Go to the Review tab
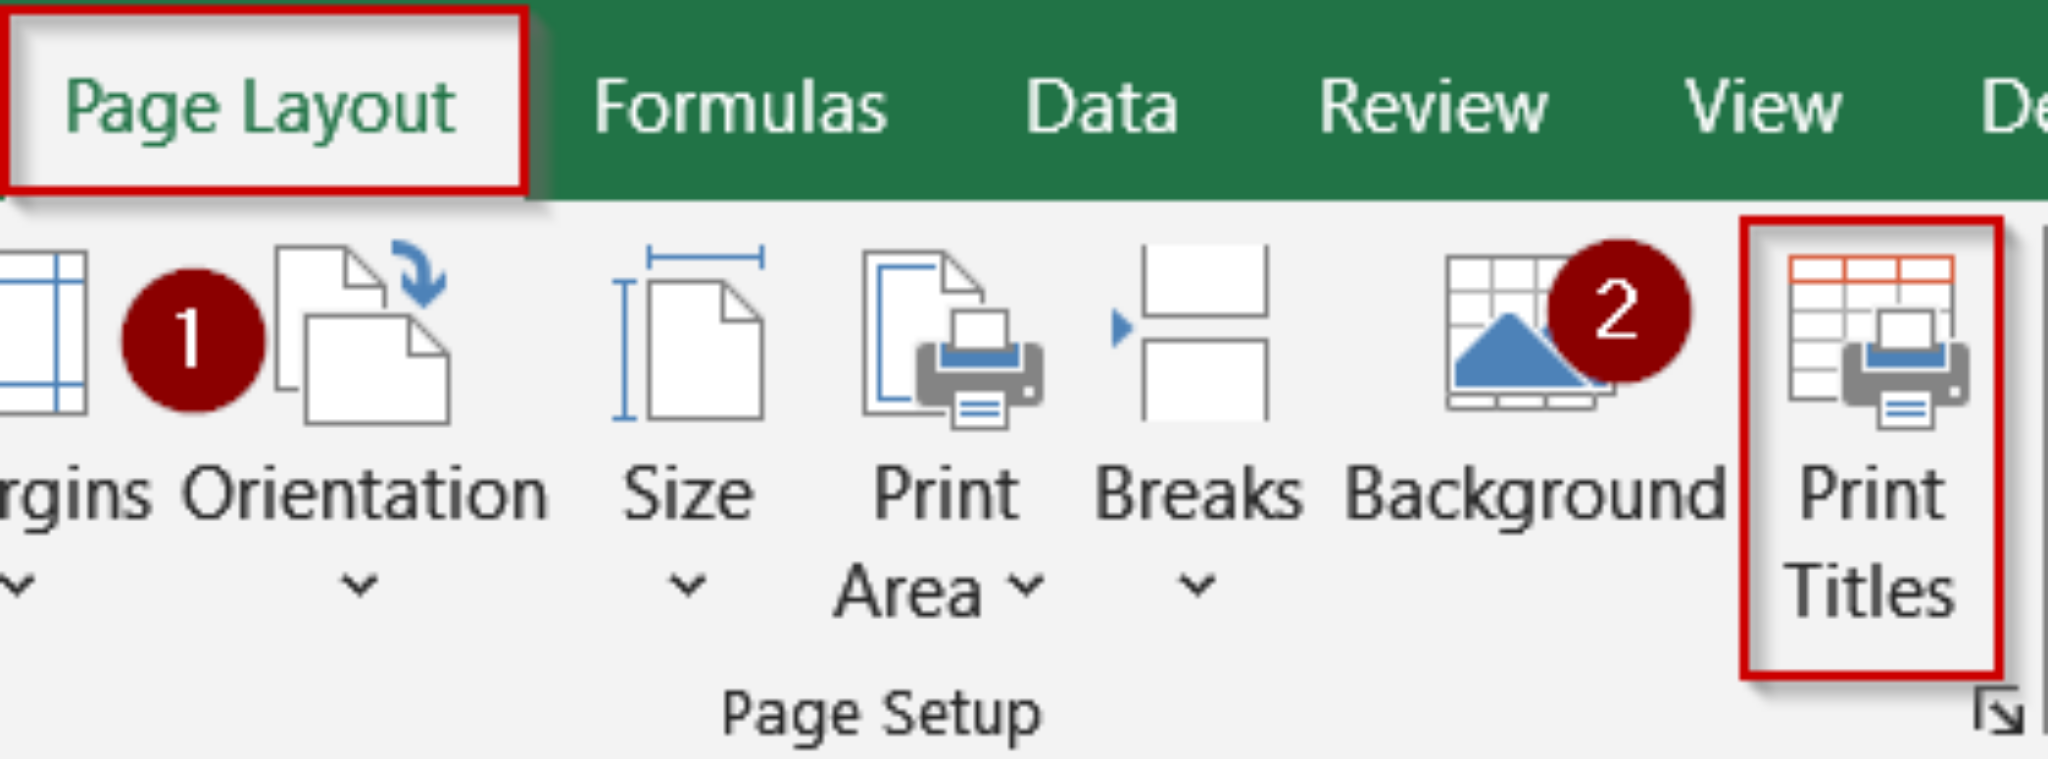Viewport: 2048px width, 759px height. [1433, 106]
